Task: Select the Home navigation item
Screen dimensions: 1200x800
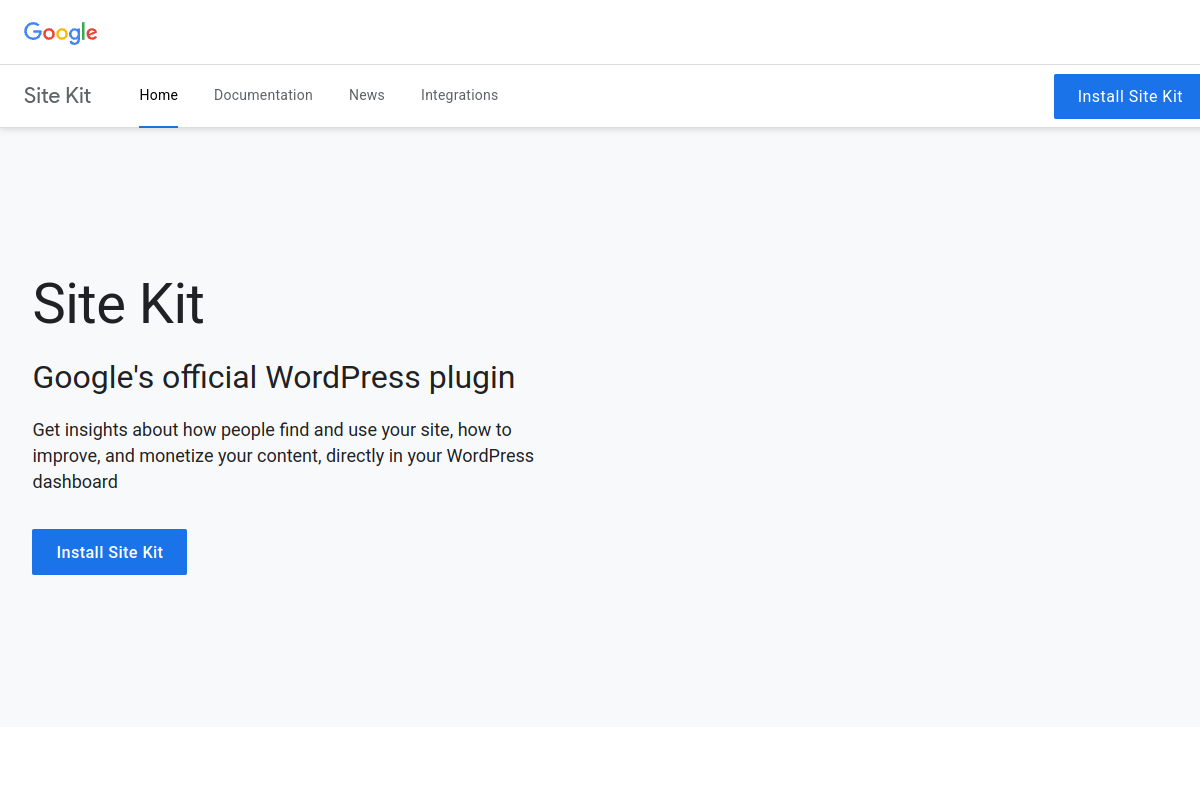Action: 158,95
